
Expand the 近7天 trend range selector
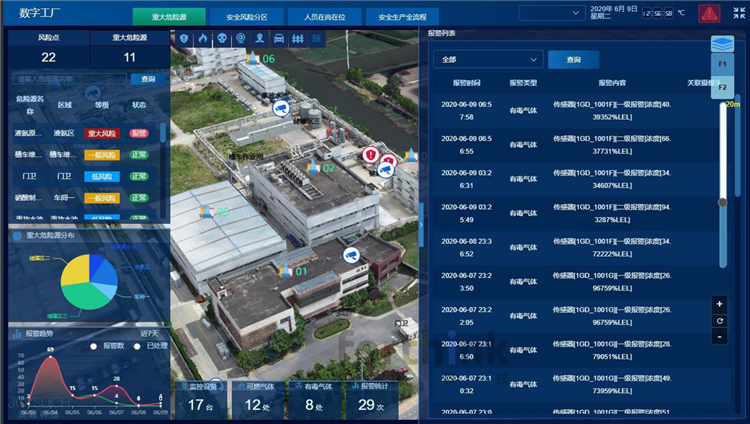point(150,333)
